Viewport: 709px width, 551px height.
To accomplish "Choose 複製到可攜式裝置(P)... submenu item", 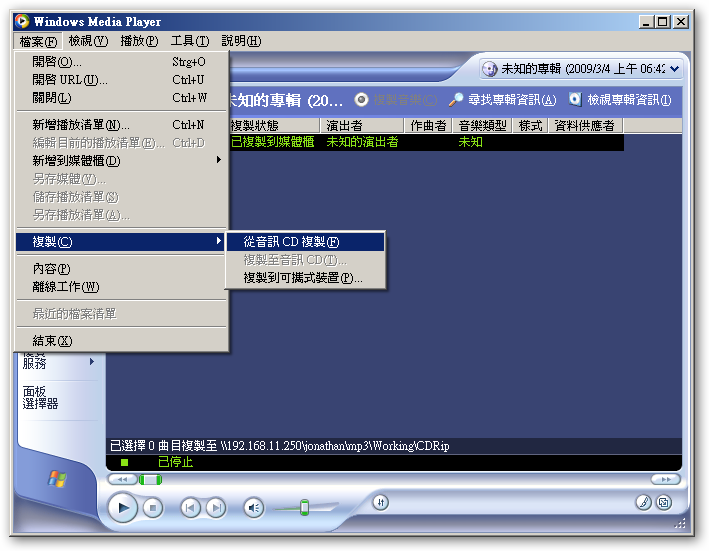I will 306,278.
